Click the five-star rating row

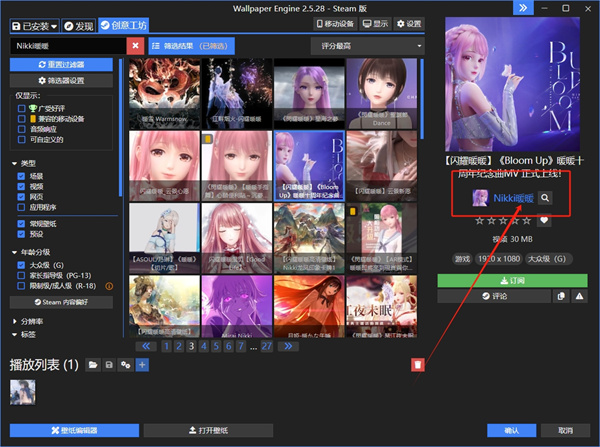pyautogui.click(x=503, y=220)
